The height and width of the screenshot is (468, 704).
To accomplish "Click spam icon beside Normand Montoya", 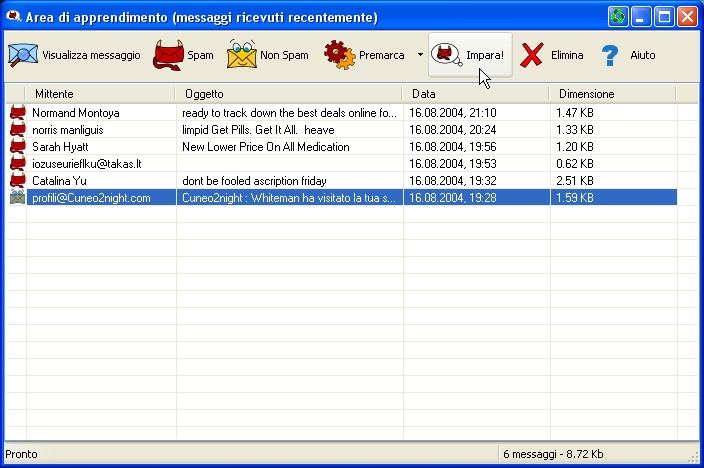I will [x=17, y=113].
